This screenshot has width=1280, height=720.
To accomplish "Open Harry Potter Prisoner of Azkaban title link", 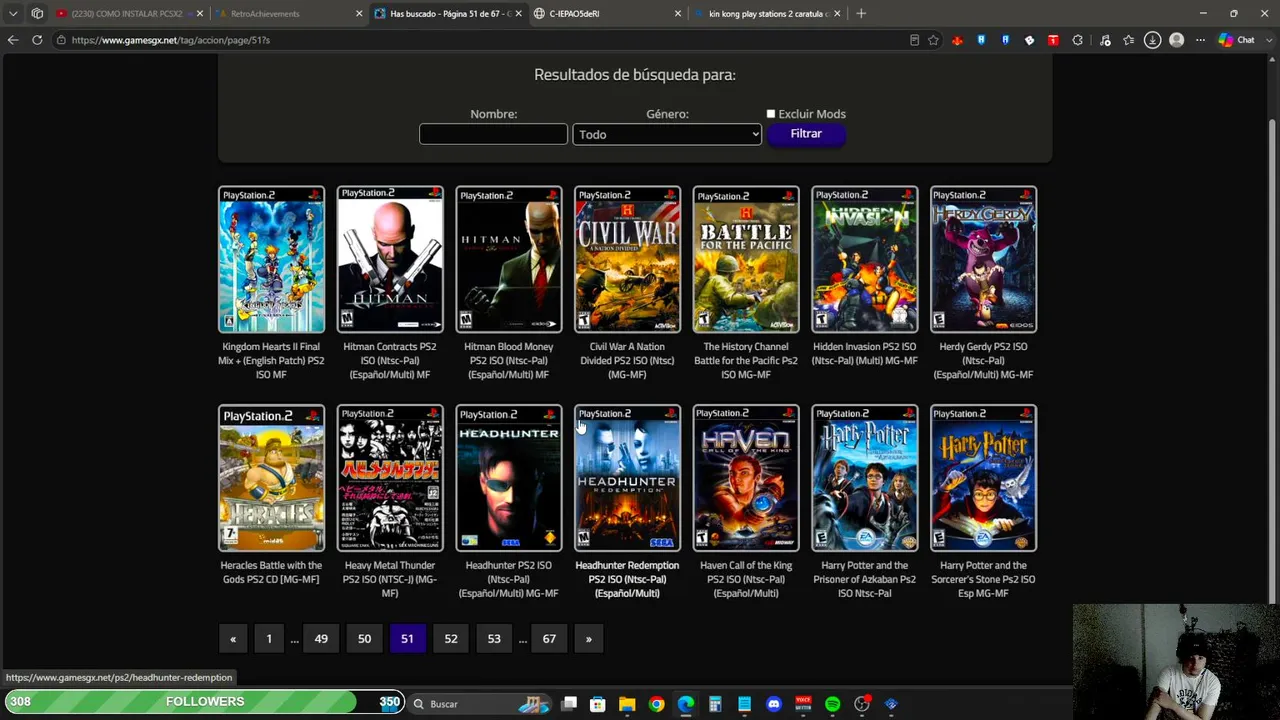I will tap(864, 579).
